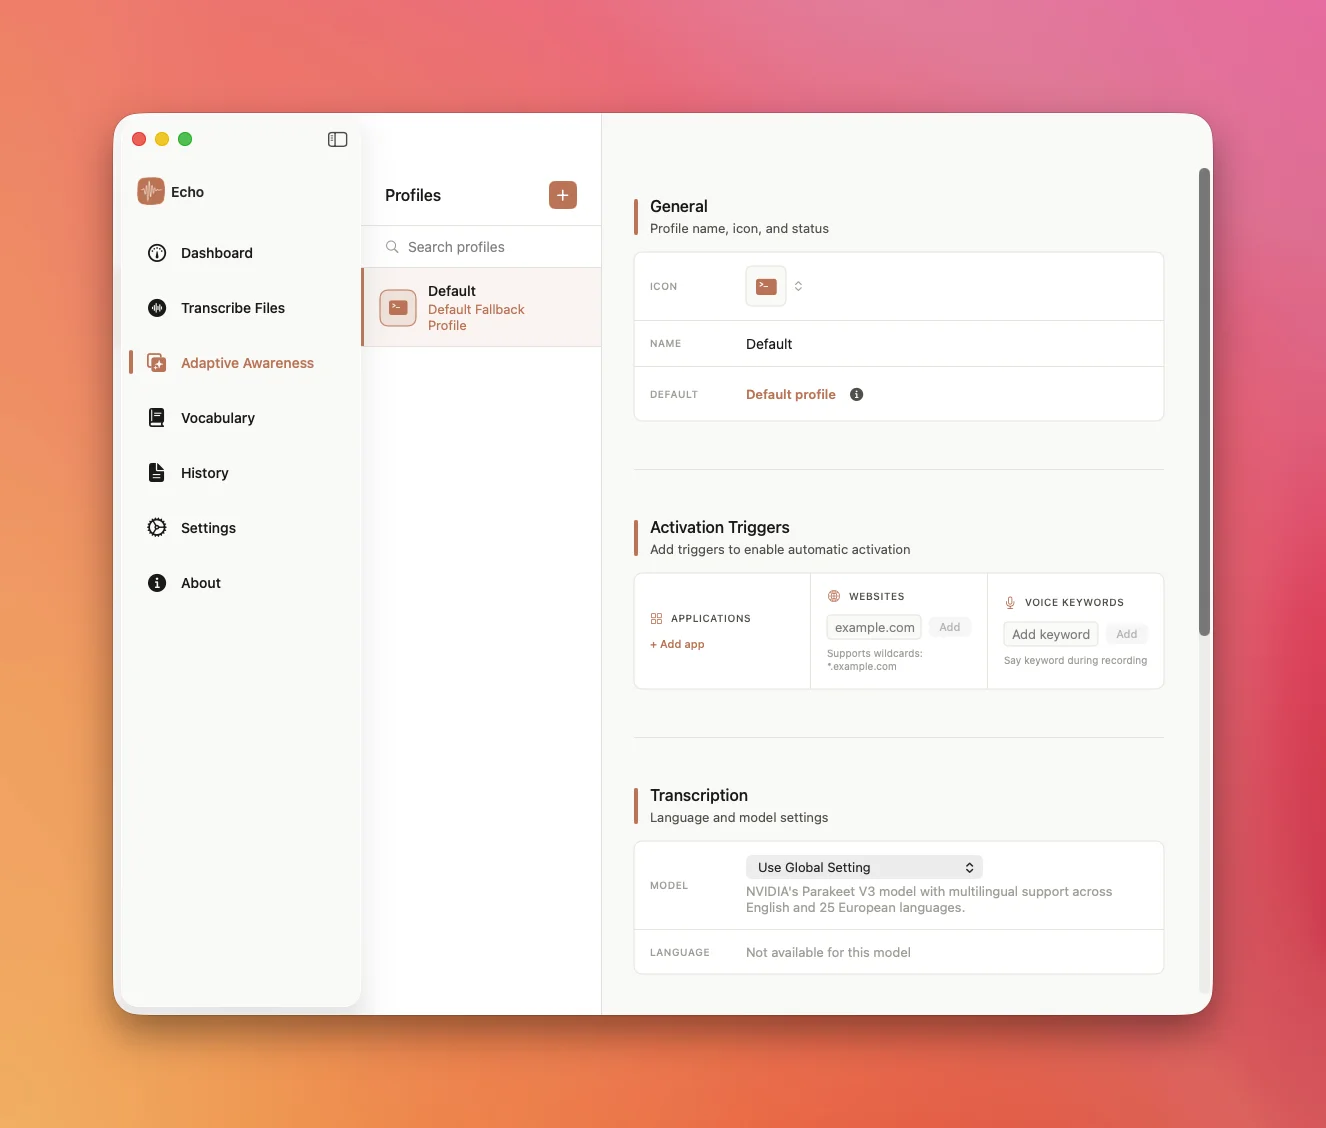Click info icon next to Default profile
This screenshot has height=1128, width=1326.
(856, 394)
